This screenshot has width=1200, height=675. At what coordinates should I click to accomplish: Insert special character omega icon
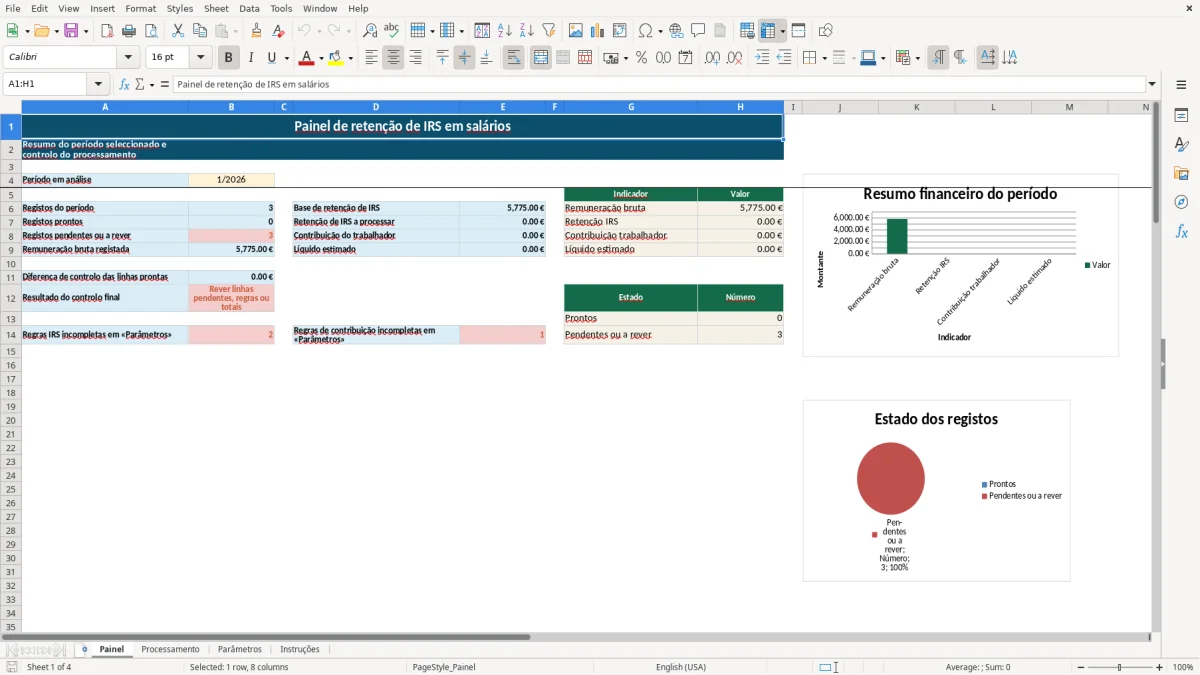click(646, 31)
